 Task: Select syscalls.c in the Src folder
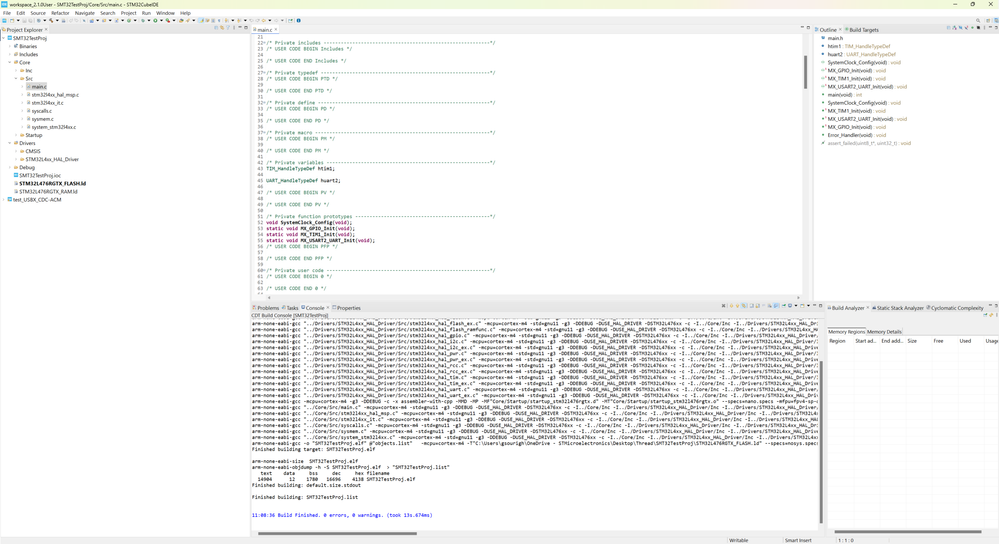[x=41, y=111]
